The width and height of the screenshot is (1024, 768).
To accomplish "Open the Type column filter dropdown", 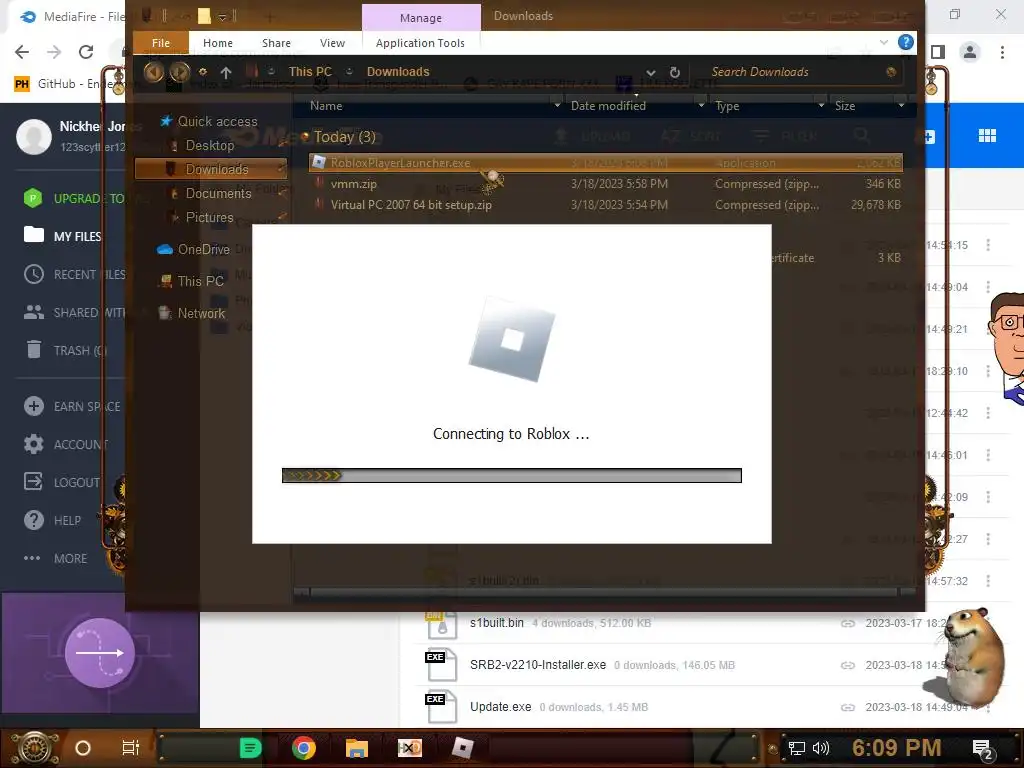I will click(x=821, y=105).
